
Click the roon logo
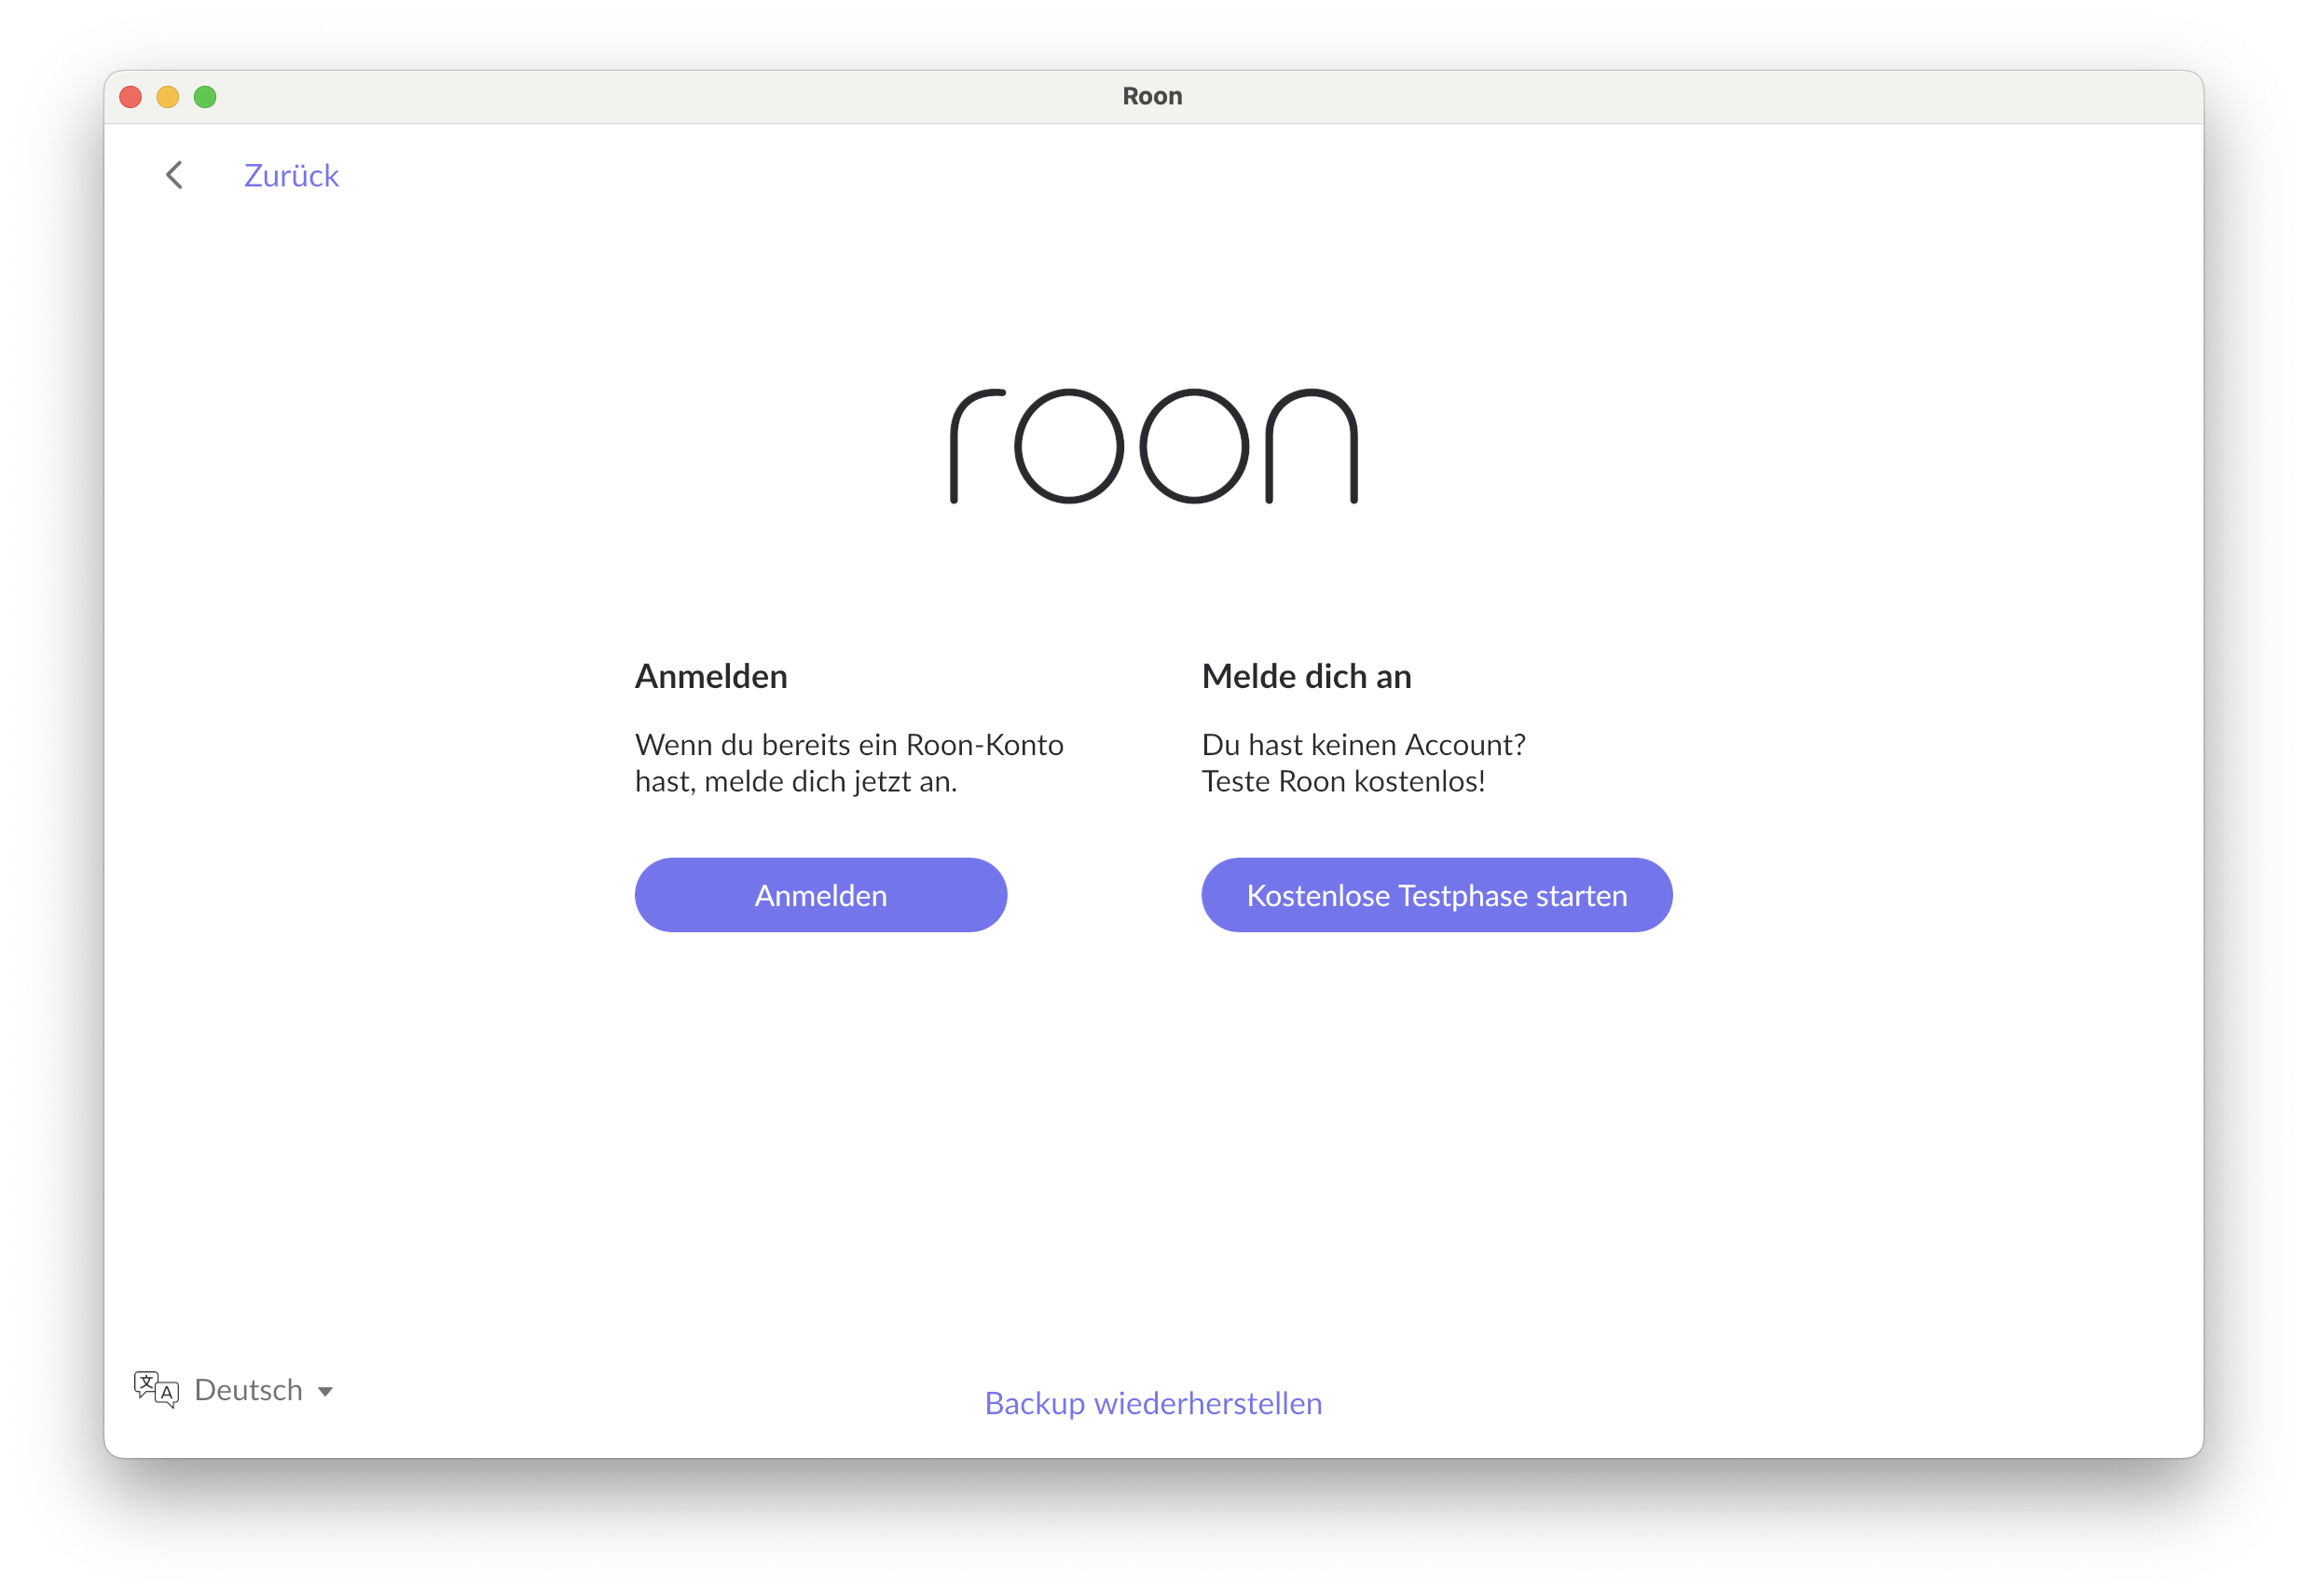pos(1153,446)
